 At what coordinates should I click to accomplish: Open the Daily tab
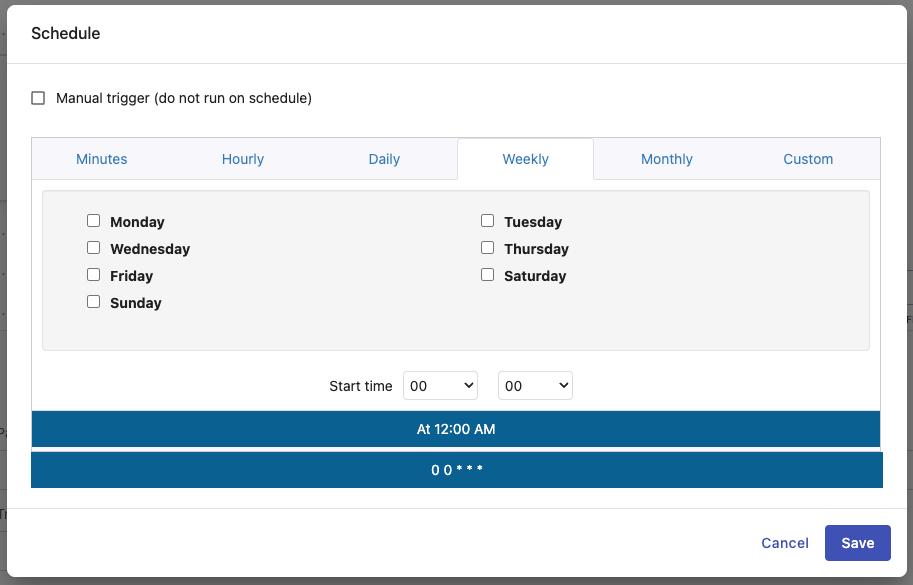pyautogui.click(x=384, y=159)
